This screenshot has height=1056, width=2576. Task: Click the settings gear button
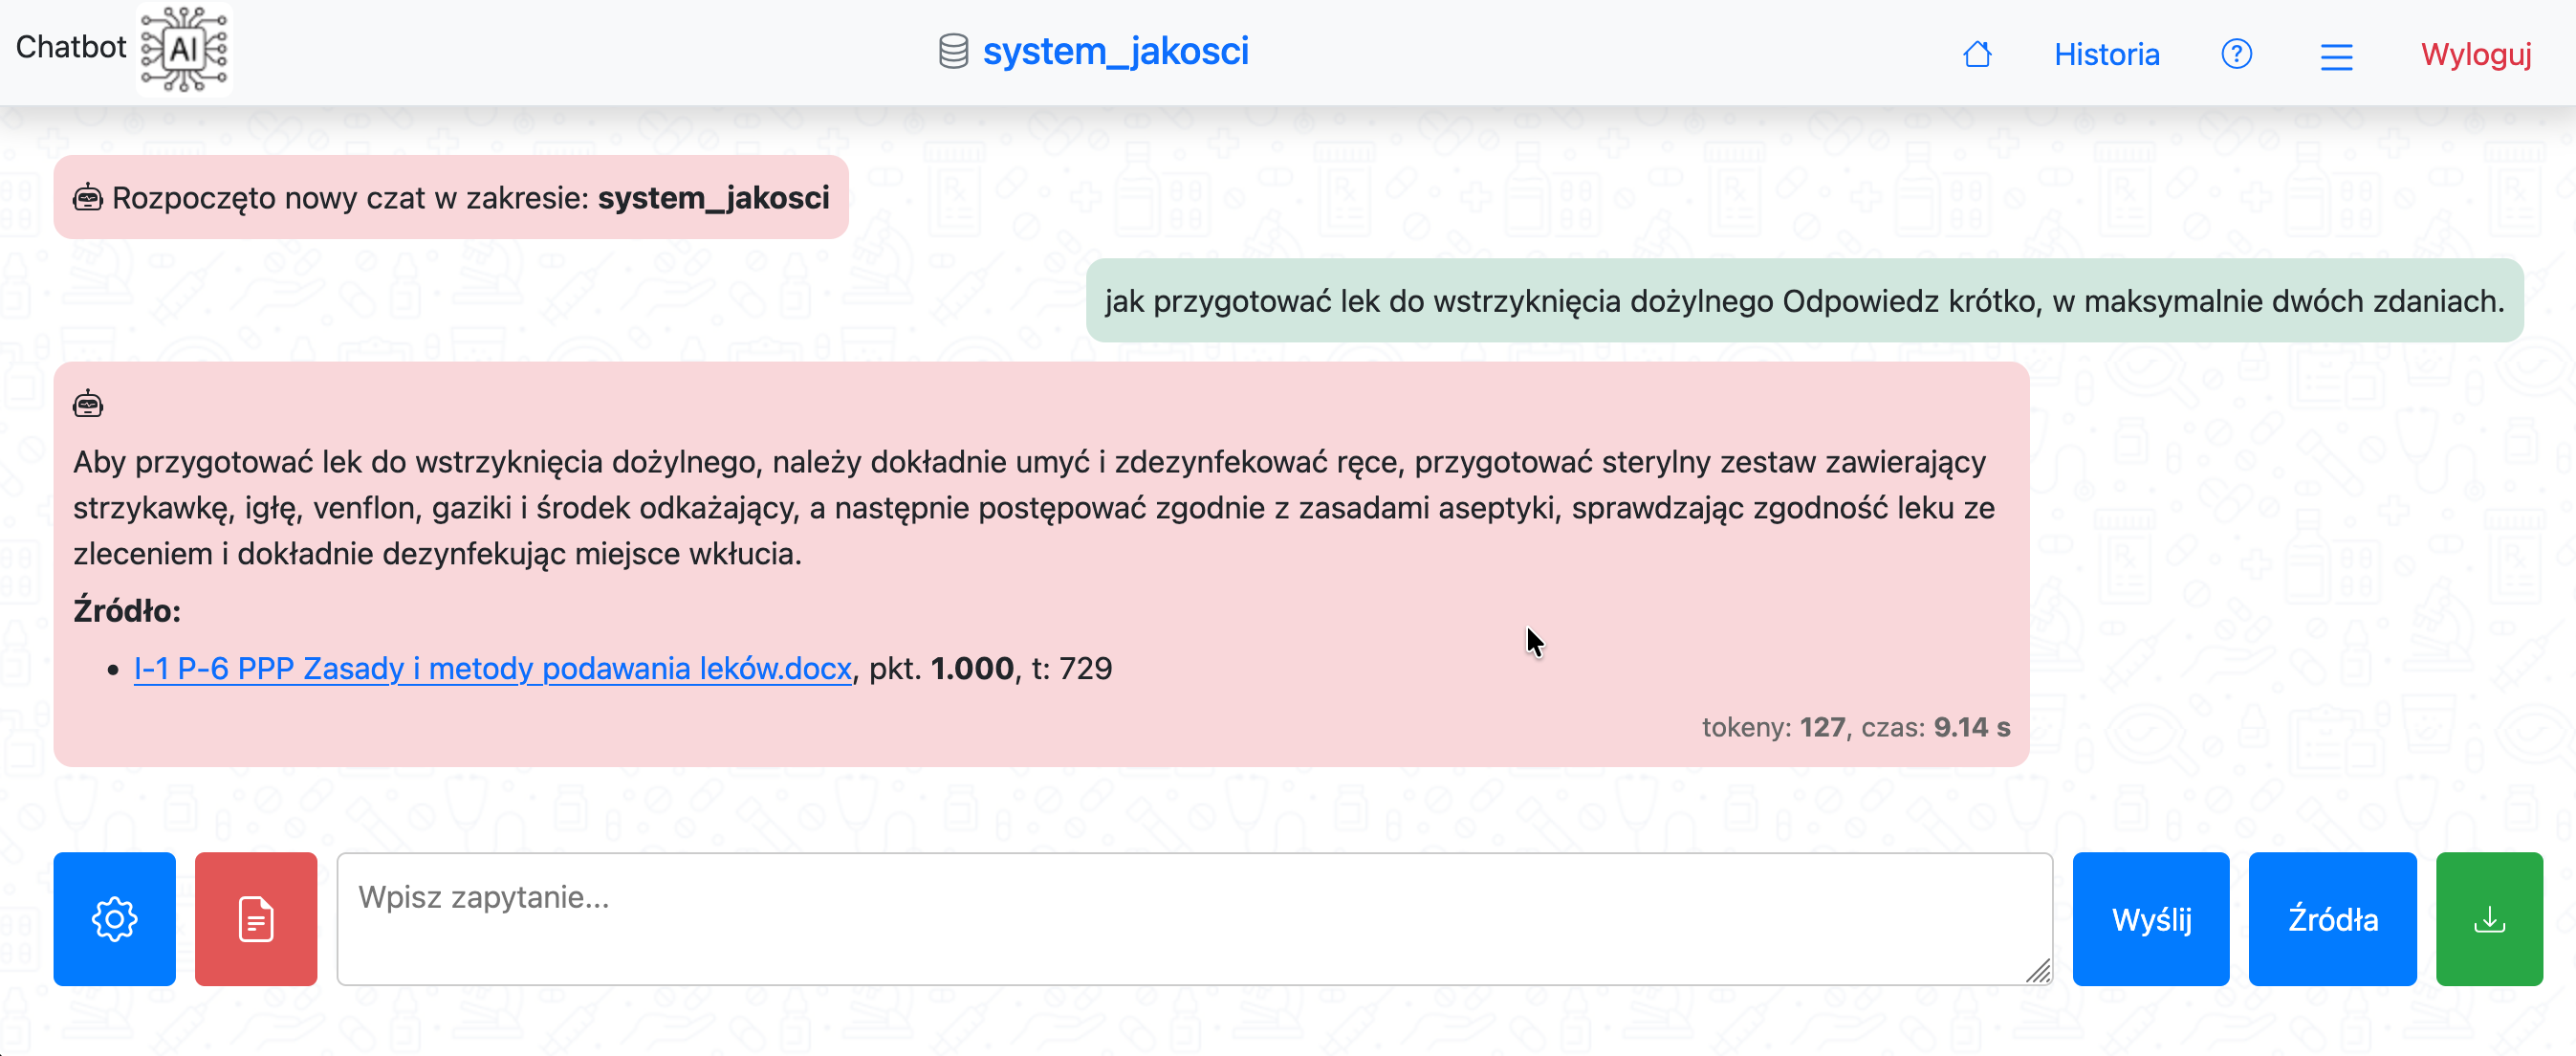tap(114, 918)
